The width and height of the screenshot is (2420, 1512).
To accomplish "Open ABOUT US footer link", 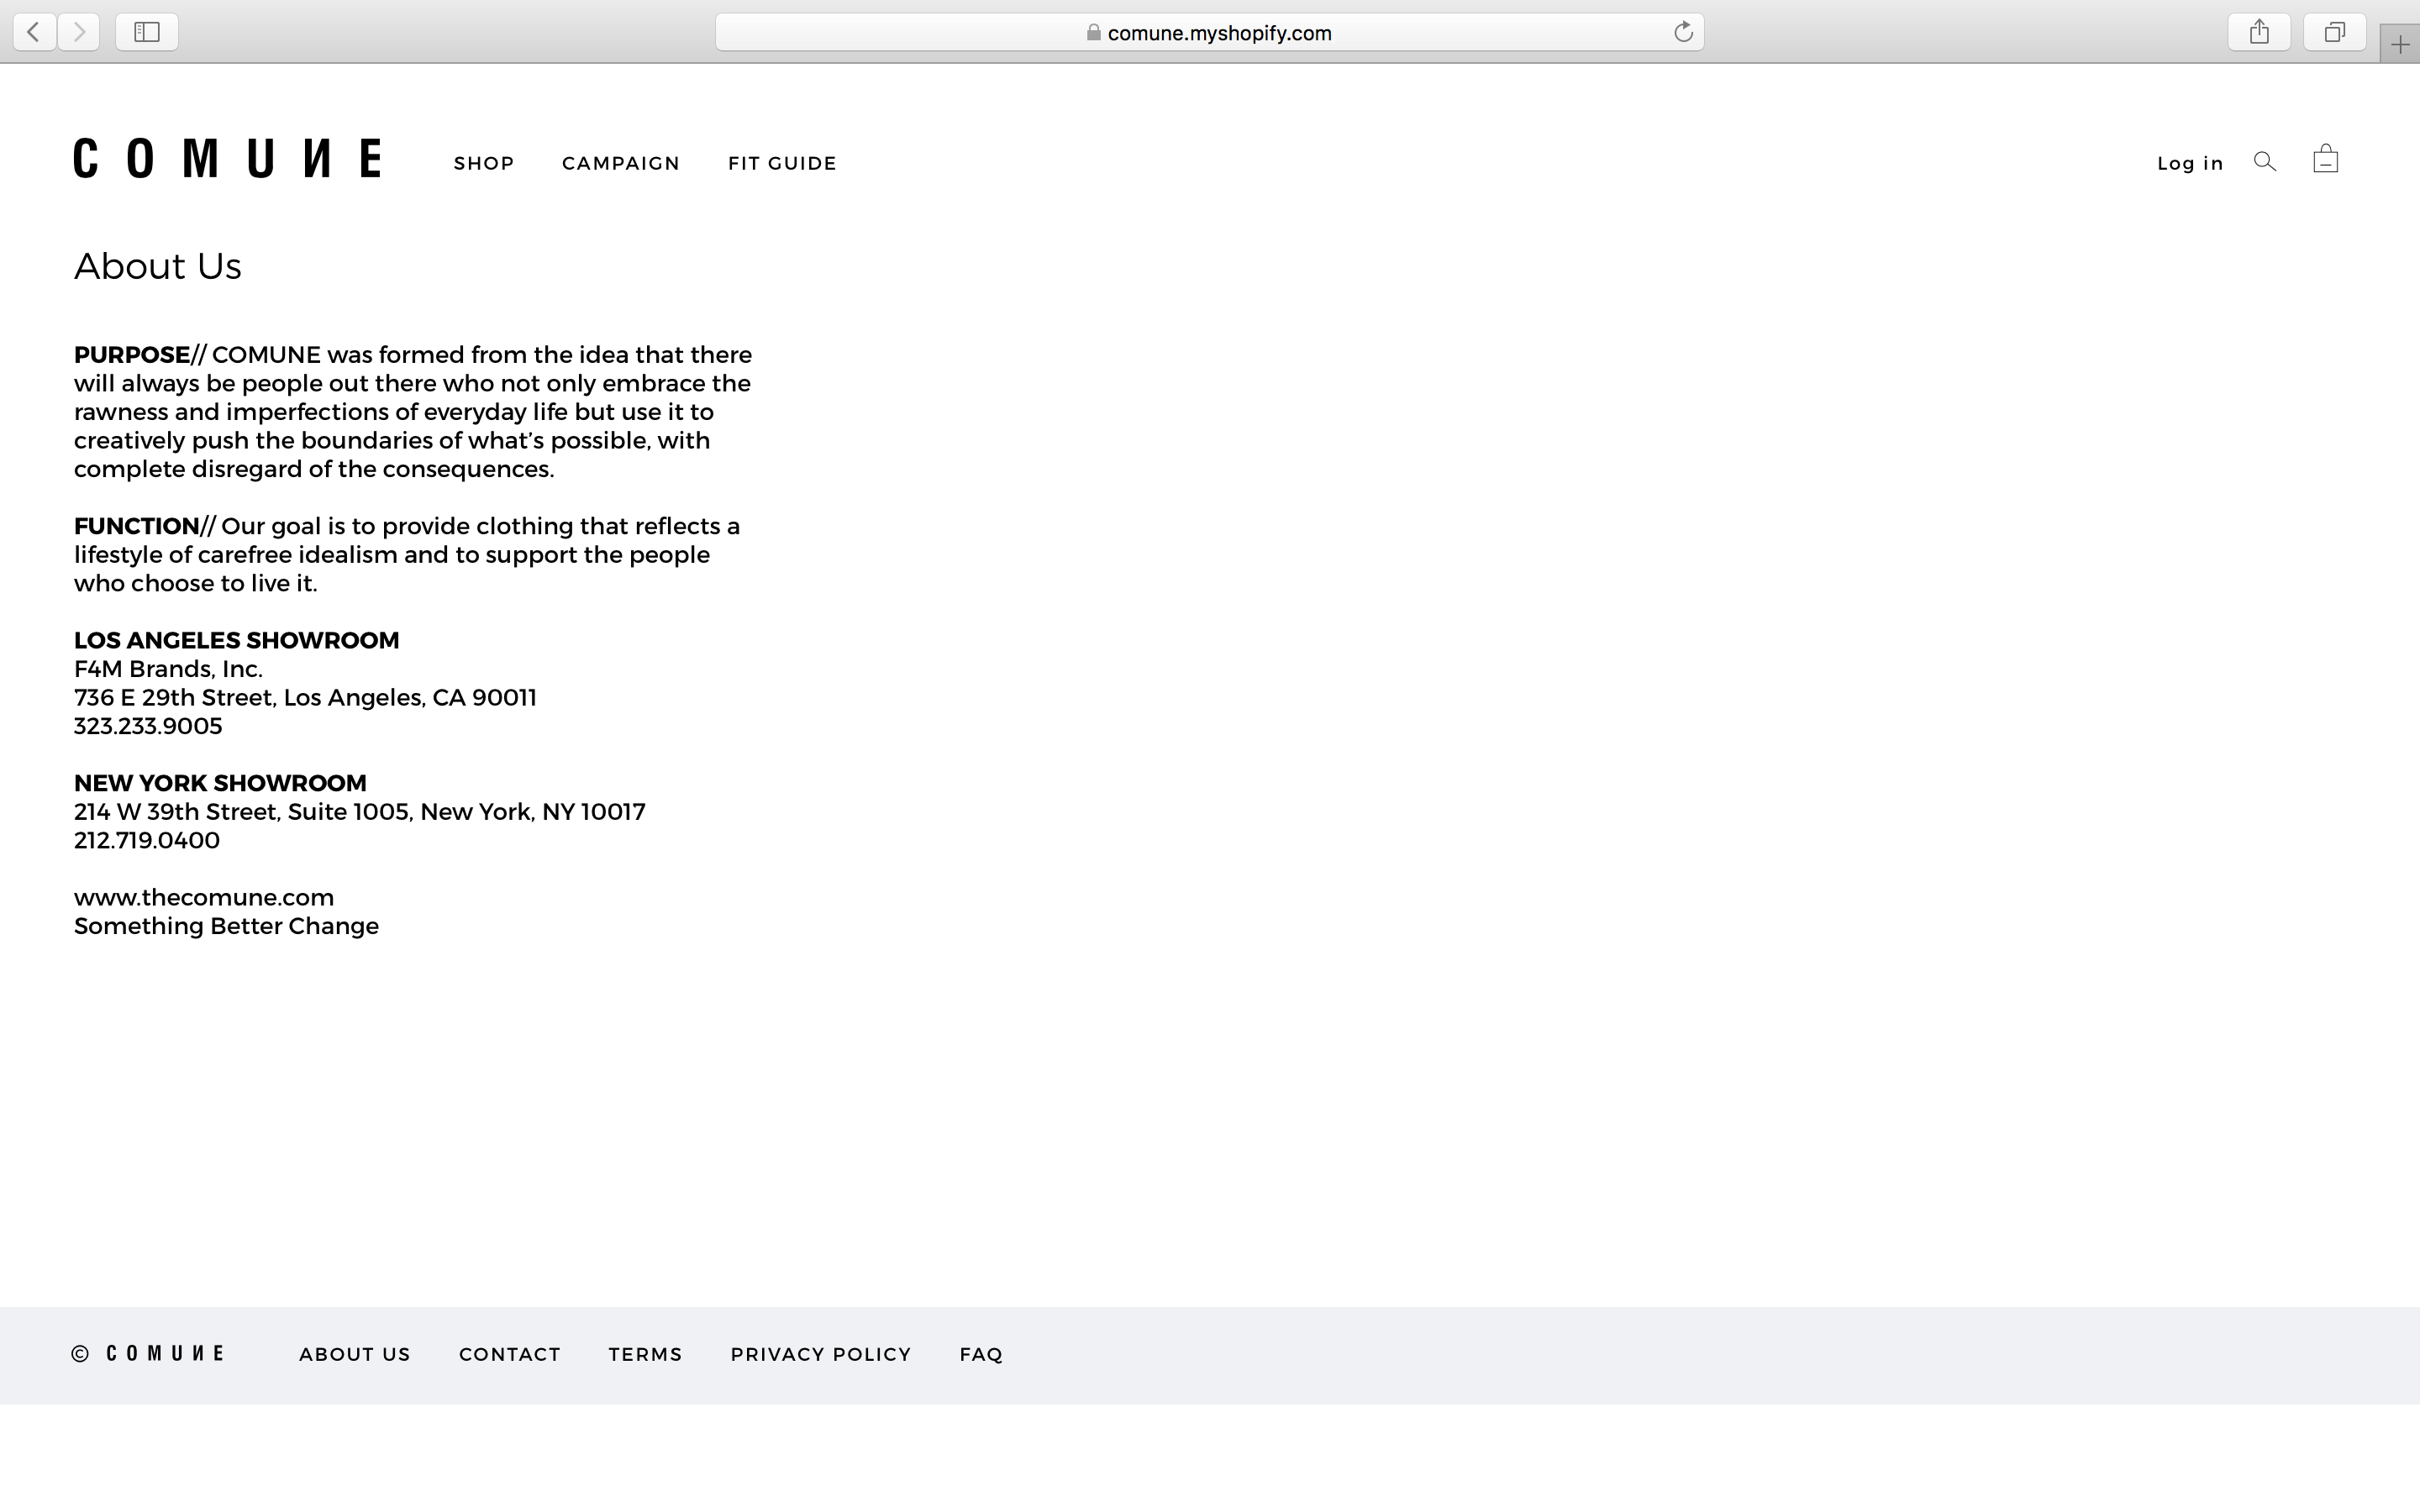I will 355,1354.
